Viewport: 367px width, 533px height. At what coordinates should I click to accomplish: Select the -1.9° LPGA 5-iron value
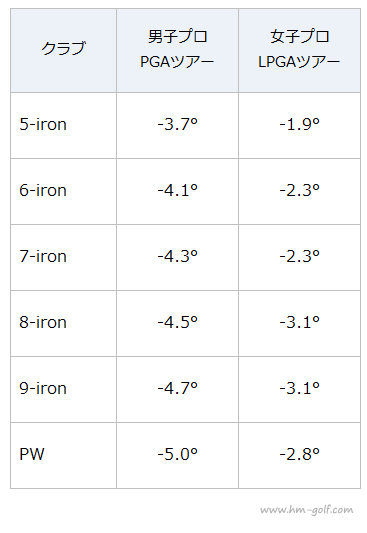pyautogui.click(x=299, y=124)
